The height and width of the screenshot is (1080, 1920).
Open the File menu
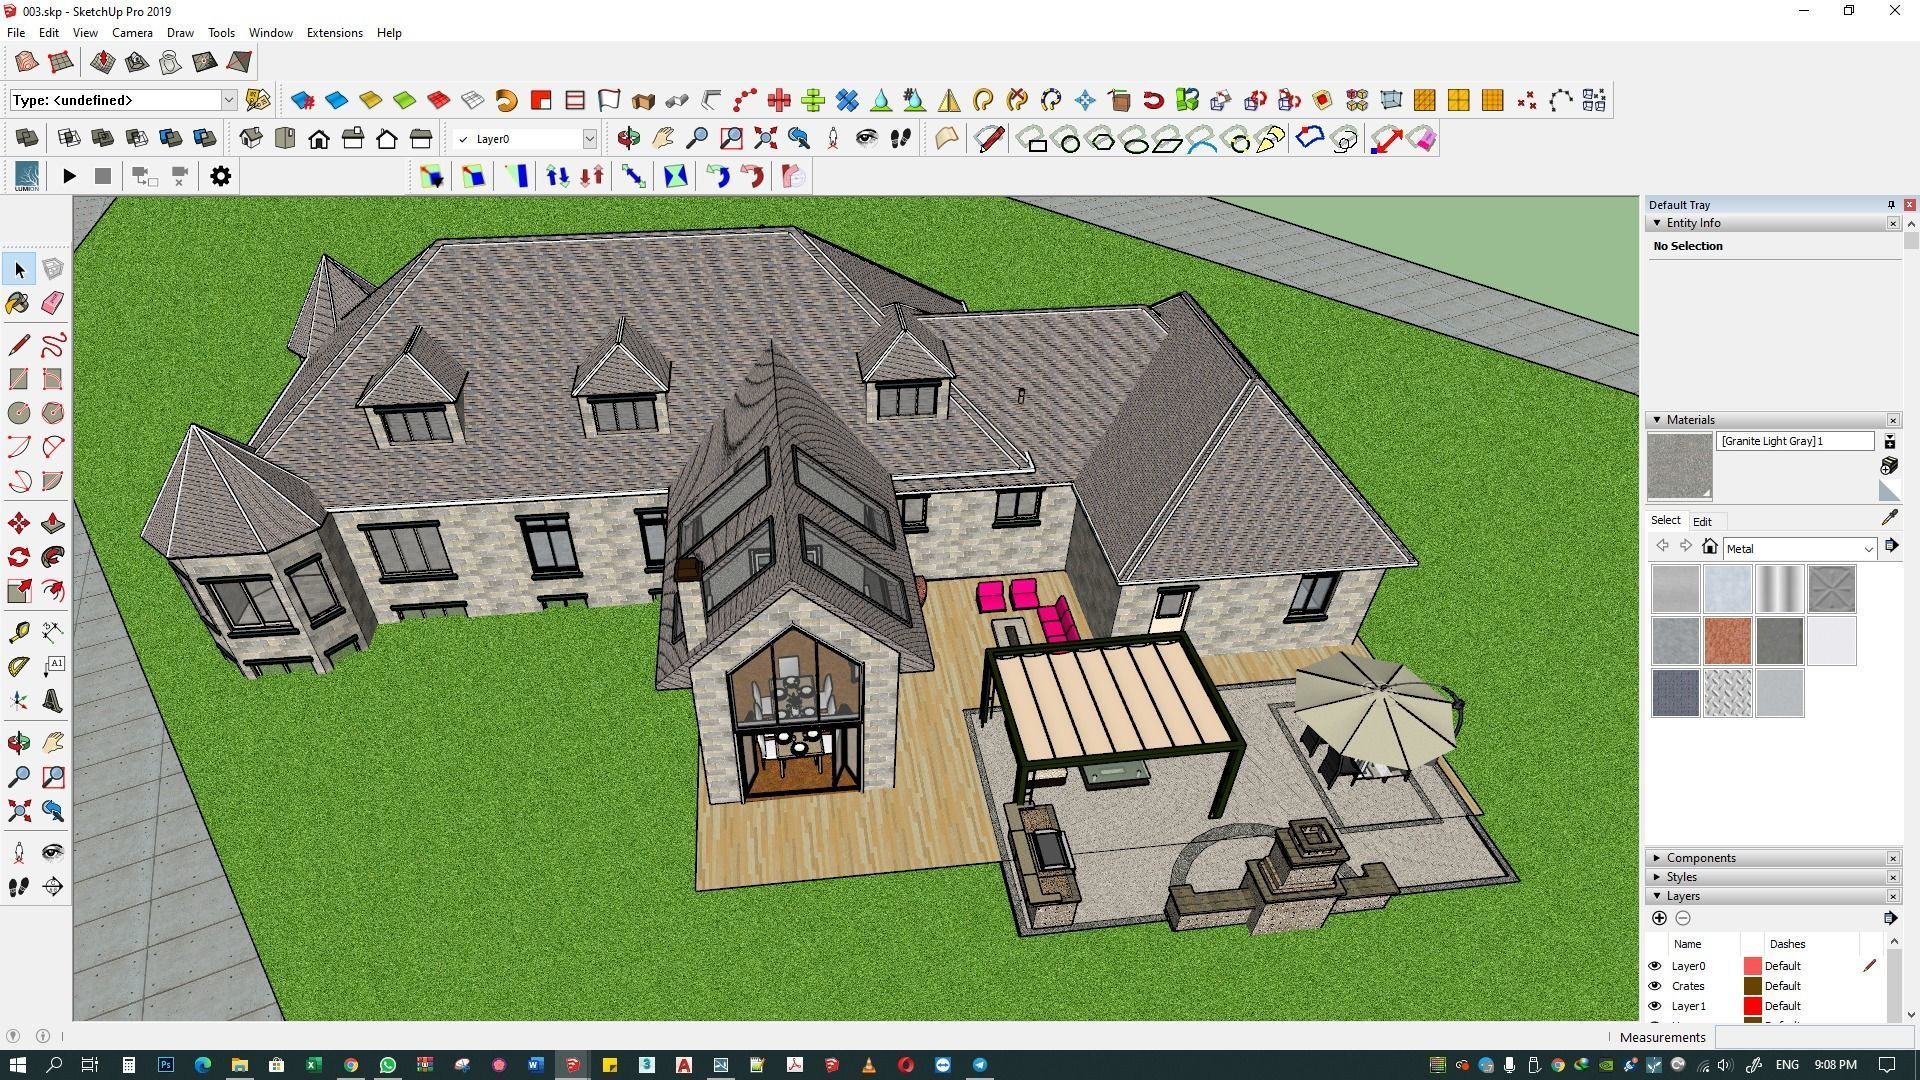[x=16, y=32]
